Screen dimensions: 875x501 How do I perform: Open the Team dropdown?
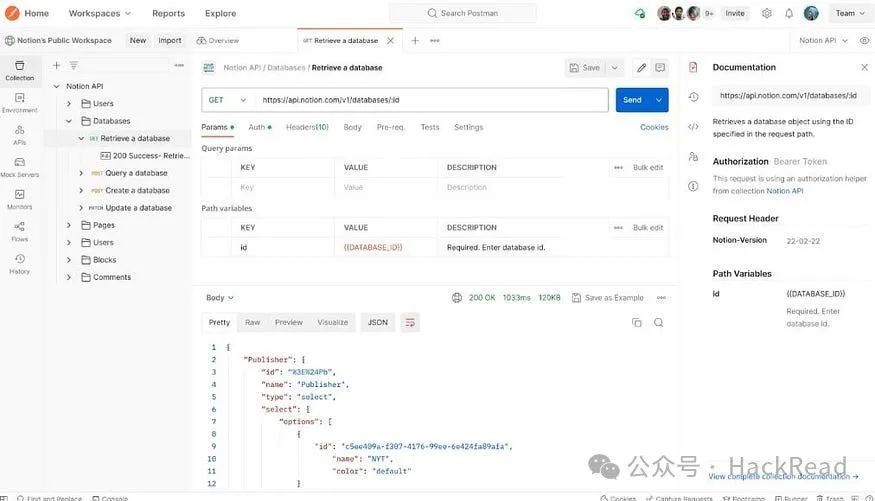pyautogui.click(x=850, y=13)
